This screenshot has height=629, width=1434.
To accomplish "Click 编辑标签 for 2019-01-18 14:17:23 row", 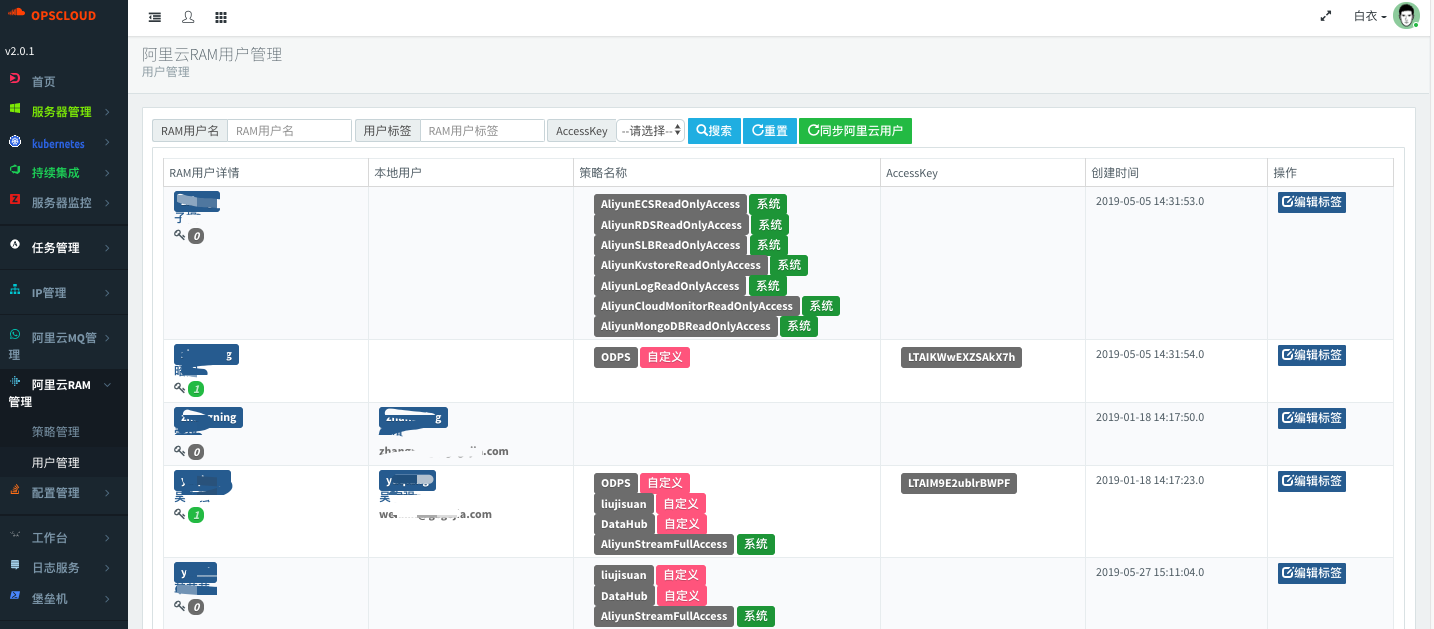I will (1312, 481).
